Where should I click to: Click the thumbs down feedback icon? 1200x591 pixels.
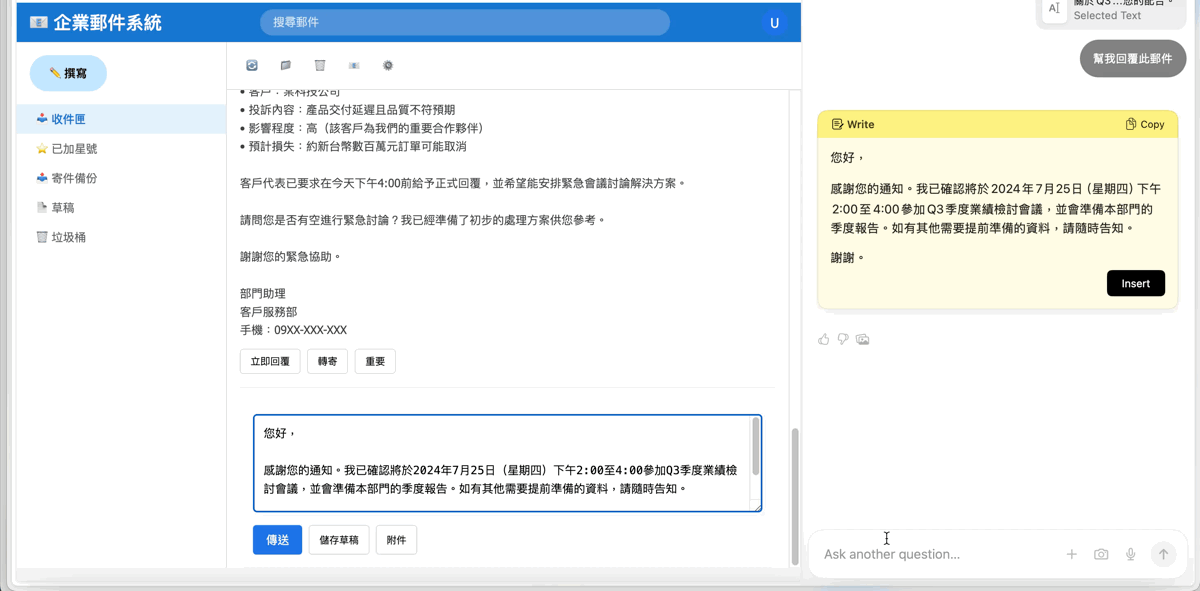tap(843, 340)
